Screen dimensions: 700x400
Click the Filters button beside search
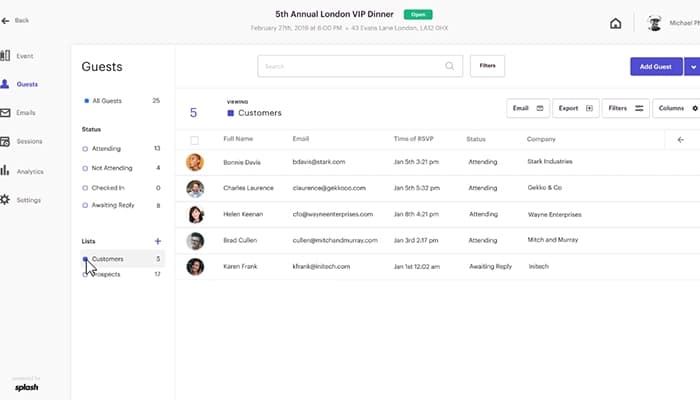(x=487, y=66)
